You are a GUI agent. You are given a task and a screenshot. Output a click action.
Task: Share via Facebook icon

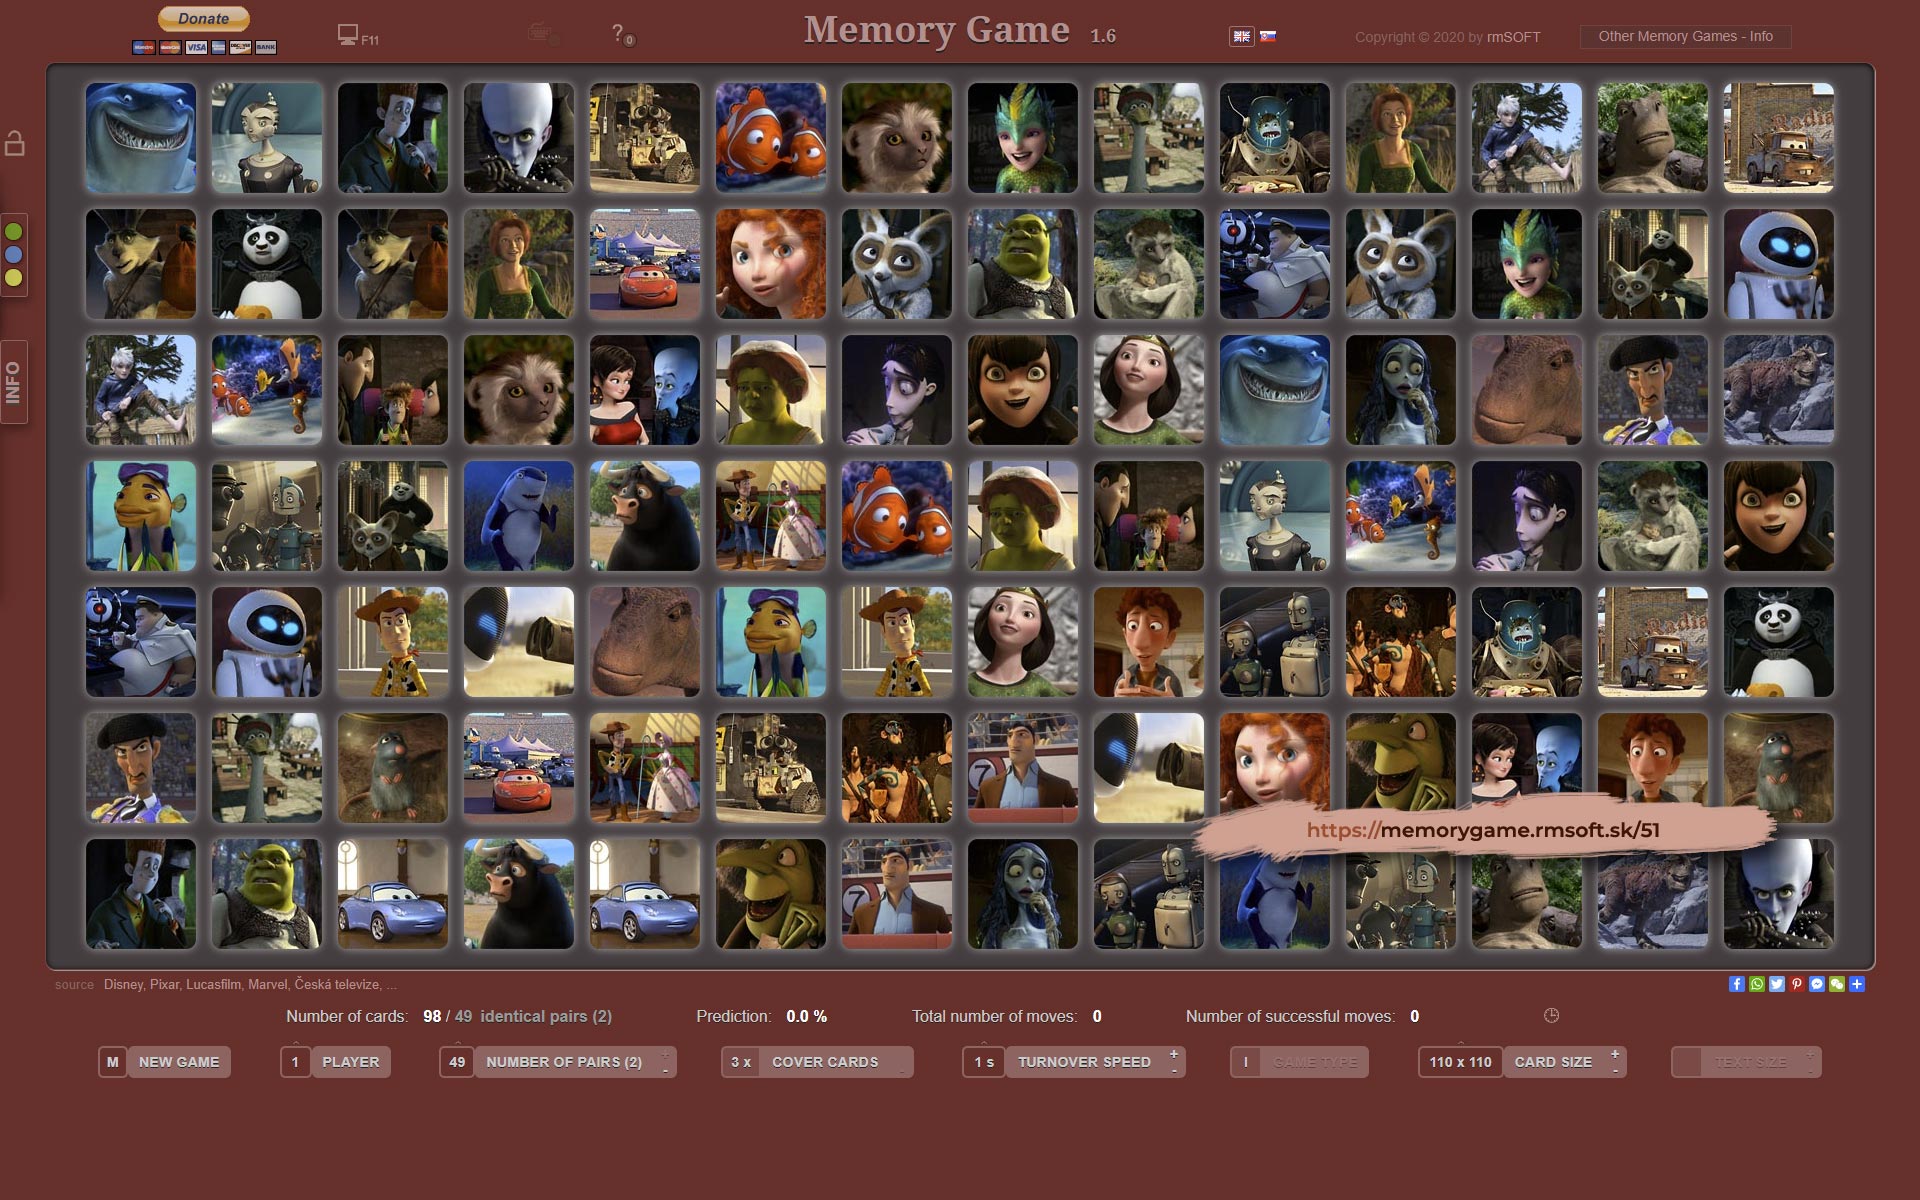(1736, 984)
